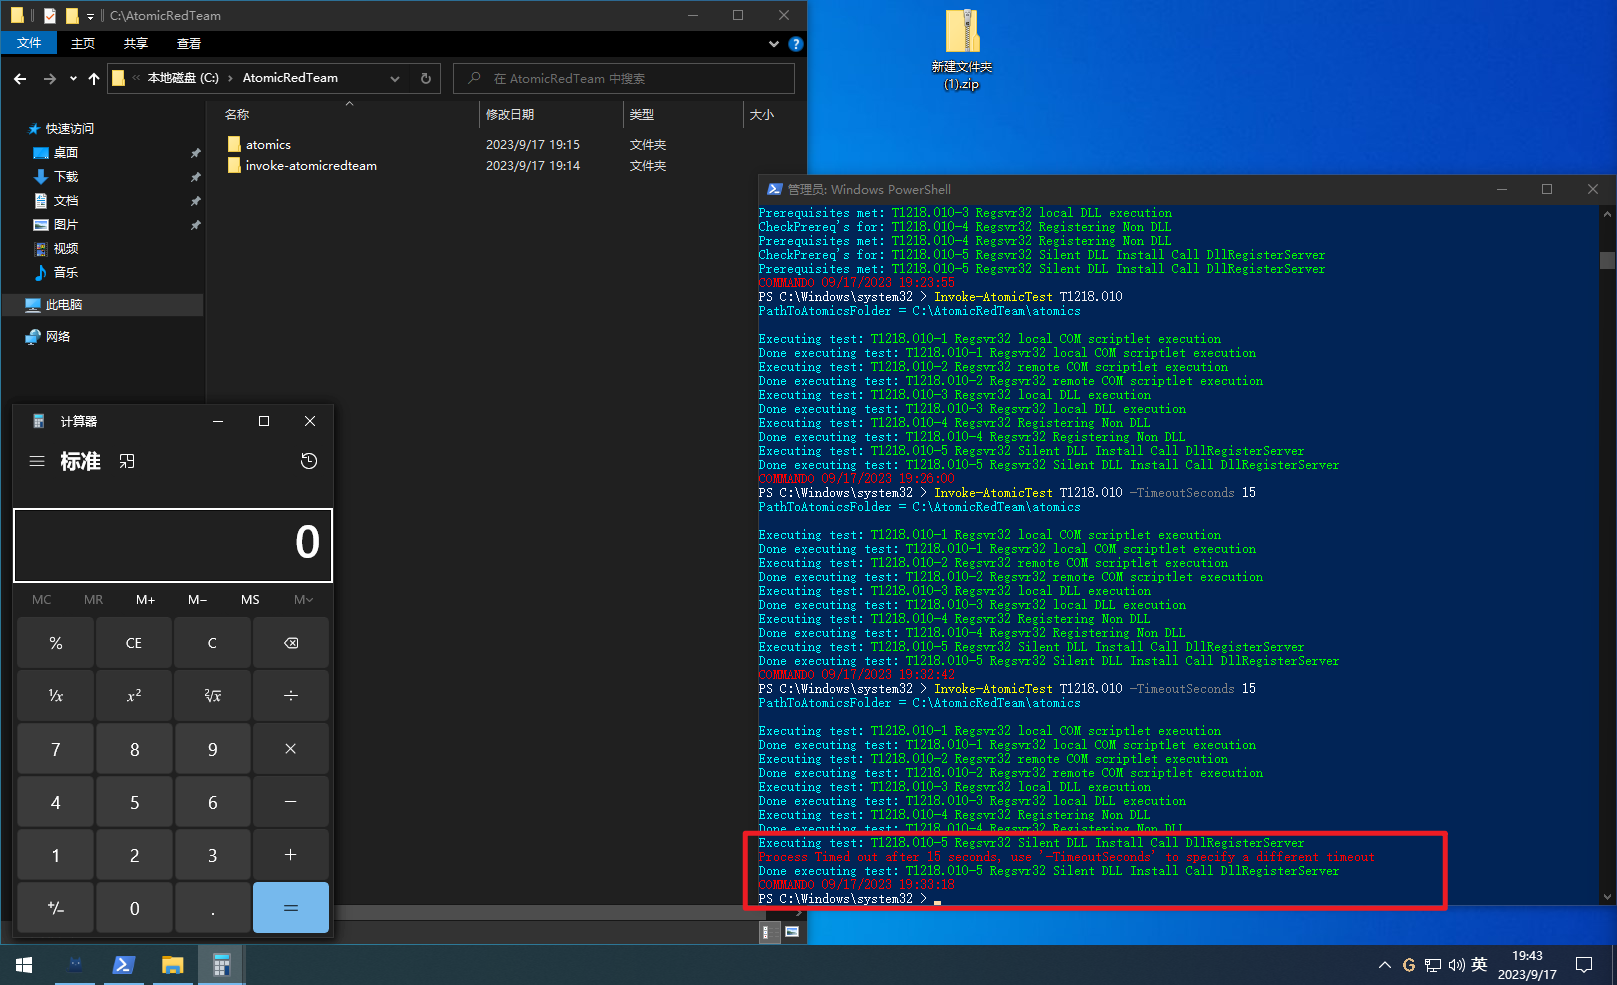This screenshot has width=1617, height=985.
Task: Click the calculator digit 5 key
Action: coord(134,802)
